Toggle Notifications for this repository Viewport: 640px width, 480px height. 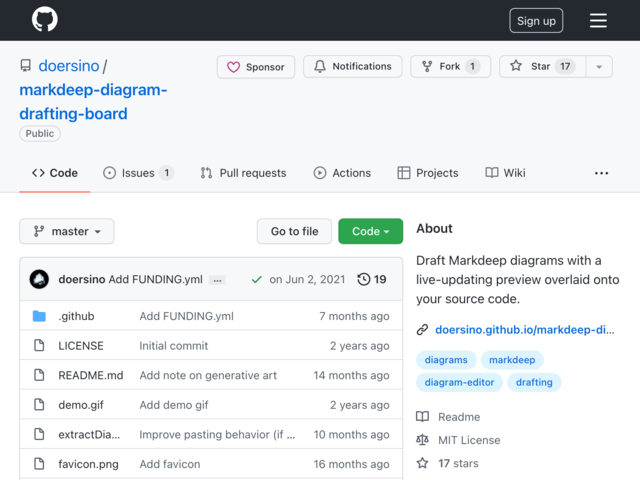(x=353, y=66)
